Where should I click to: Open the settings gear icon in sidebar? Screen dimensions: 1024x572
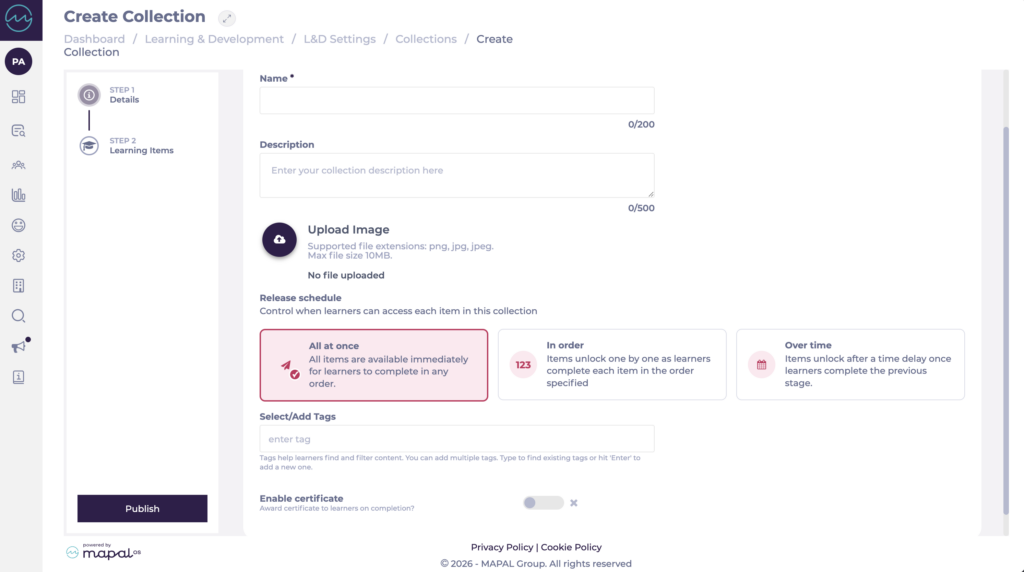click(18, 255)
